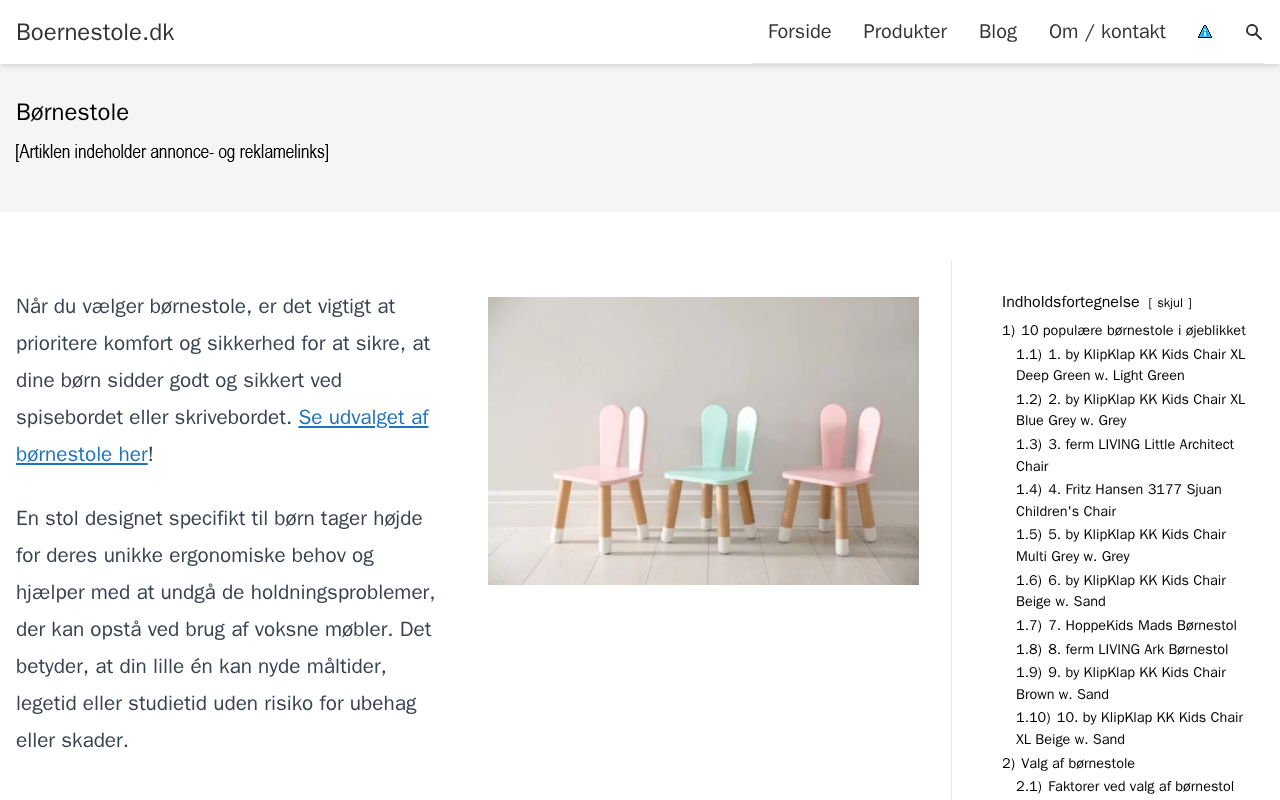Jump to '10 populære børnestole i øjeblikket'
Screen dimensions: 1280x800
tap(1124, 330)
